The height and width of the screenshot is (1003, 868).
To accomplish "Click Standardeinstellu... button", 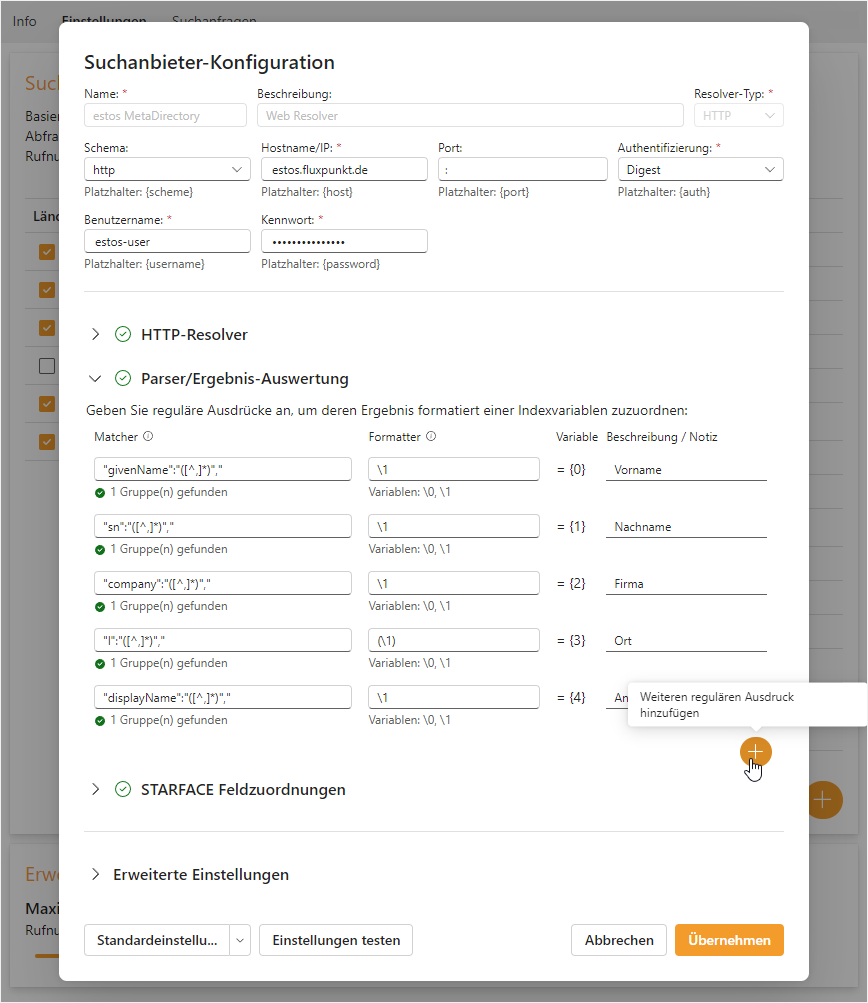I will click(x=157, y=940).
